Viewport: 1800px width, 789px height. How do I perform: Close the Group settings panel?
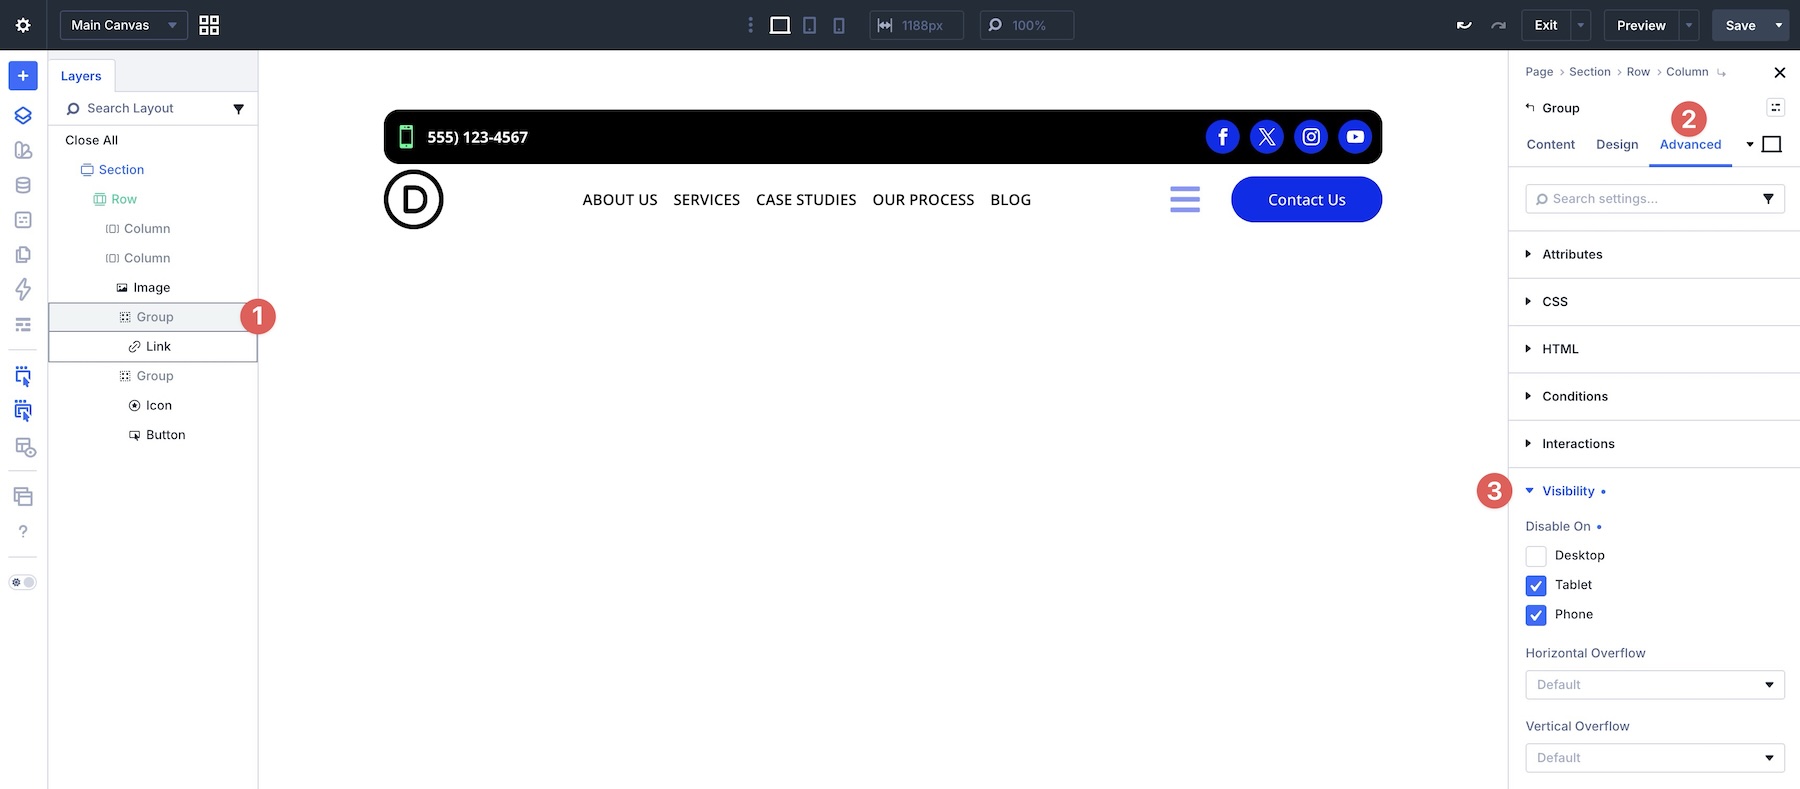point(1779,72)
